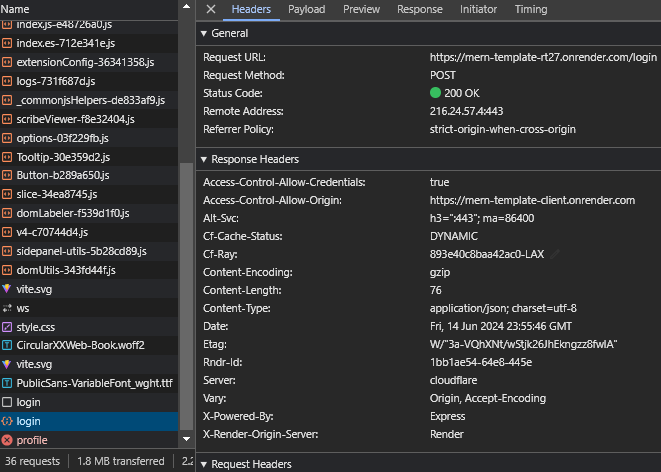Click the red error icon beside profile

point(7,440)
